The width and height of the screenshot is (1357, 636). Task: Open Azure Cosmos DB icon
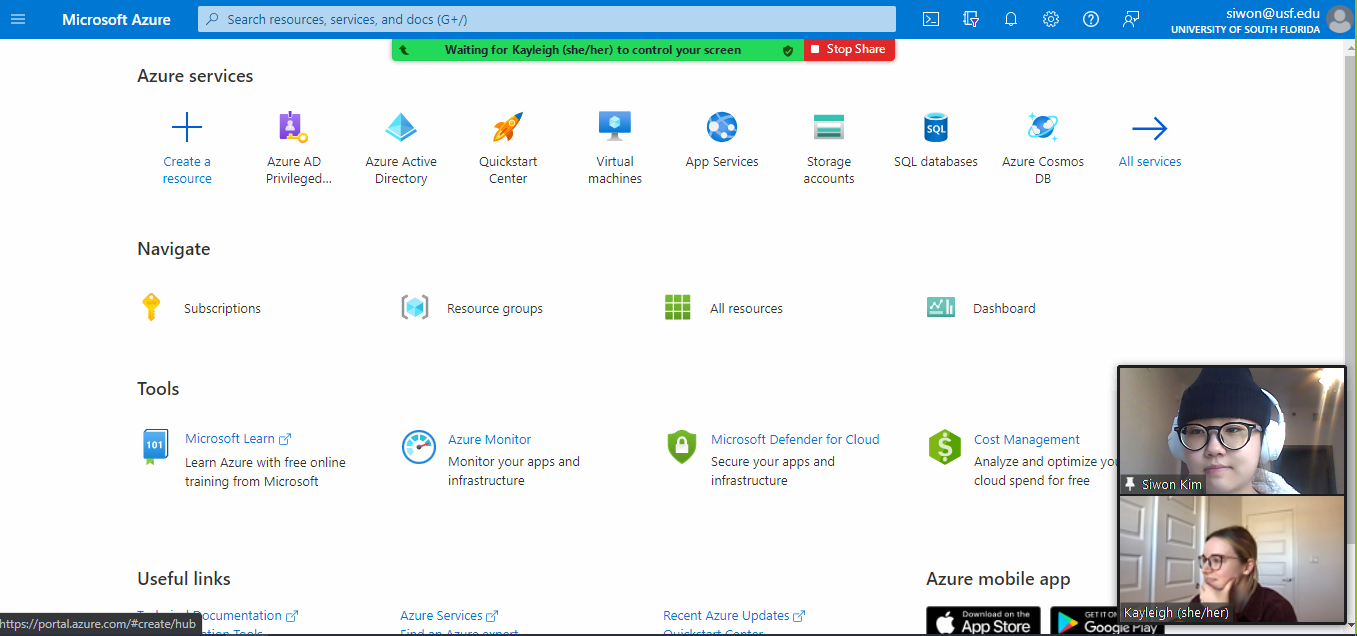pyautogui.click(x=1043, y=127)
